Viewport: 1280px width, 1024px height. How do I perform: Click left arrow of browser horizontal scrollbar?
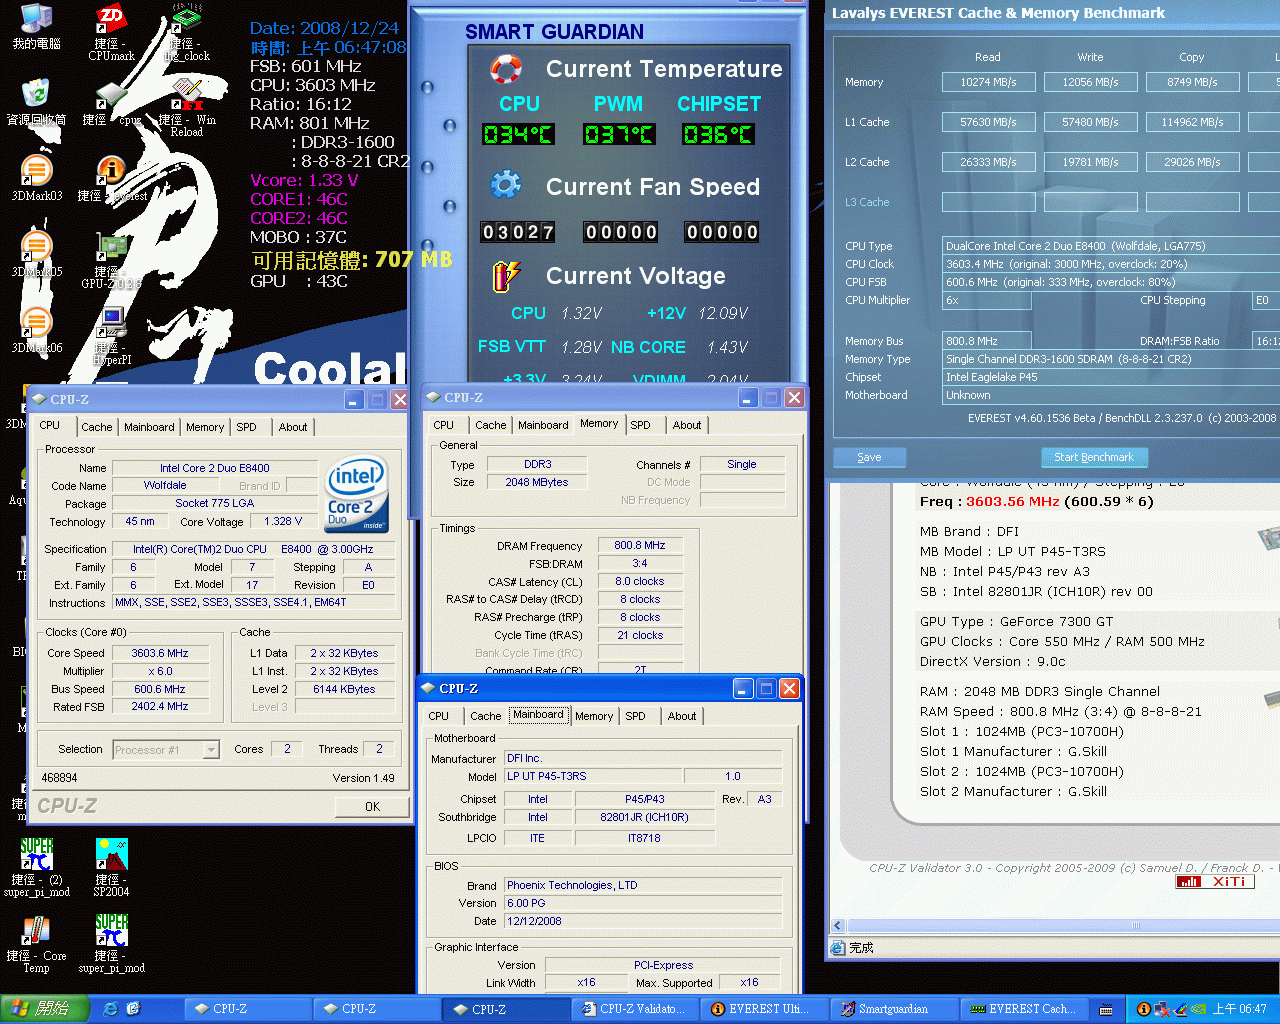838,926
